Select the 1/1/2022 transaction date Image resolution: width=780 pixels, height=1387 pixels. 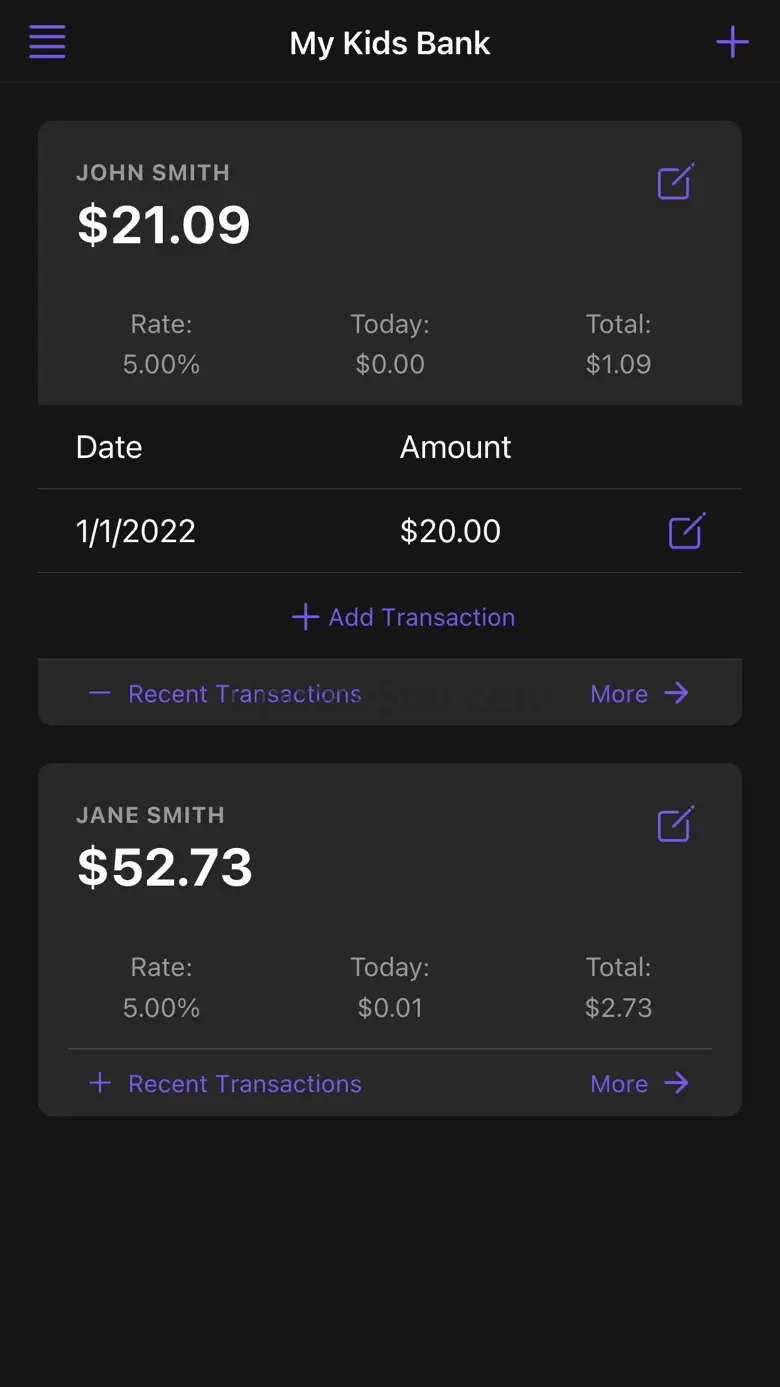(136, 531)
